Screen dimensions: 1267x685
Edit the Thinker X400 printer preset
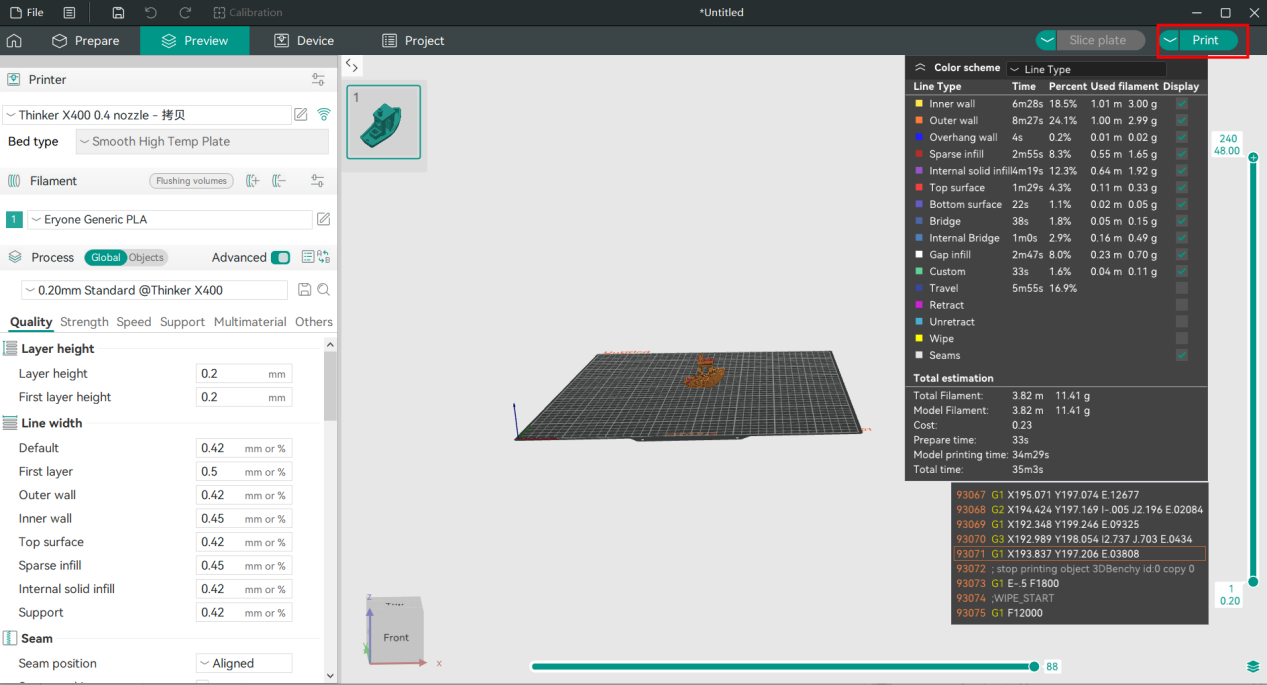coord(301,115)
